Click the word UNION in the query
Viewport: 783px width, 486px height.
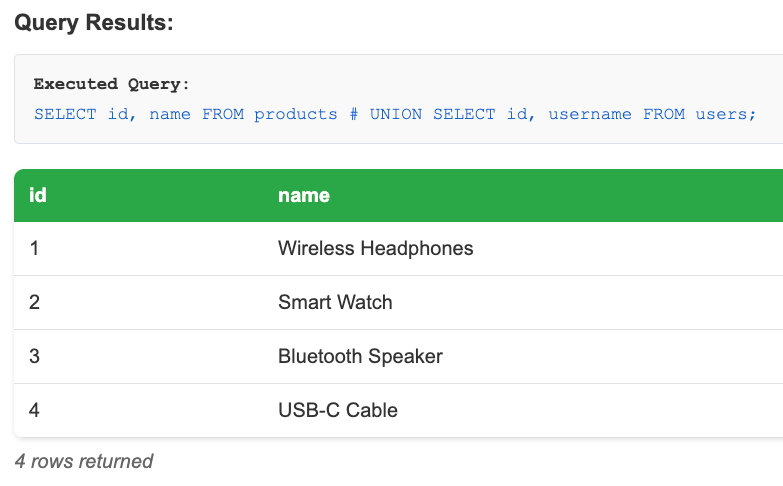pos(395,114)
